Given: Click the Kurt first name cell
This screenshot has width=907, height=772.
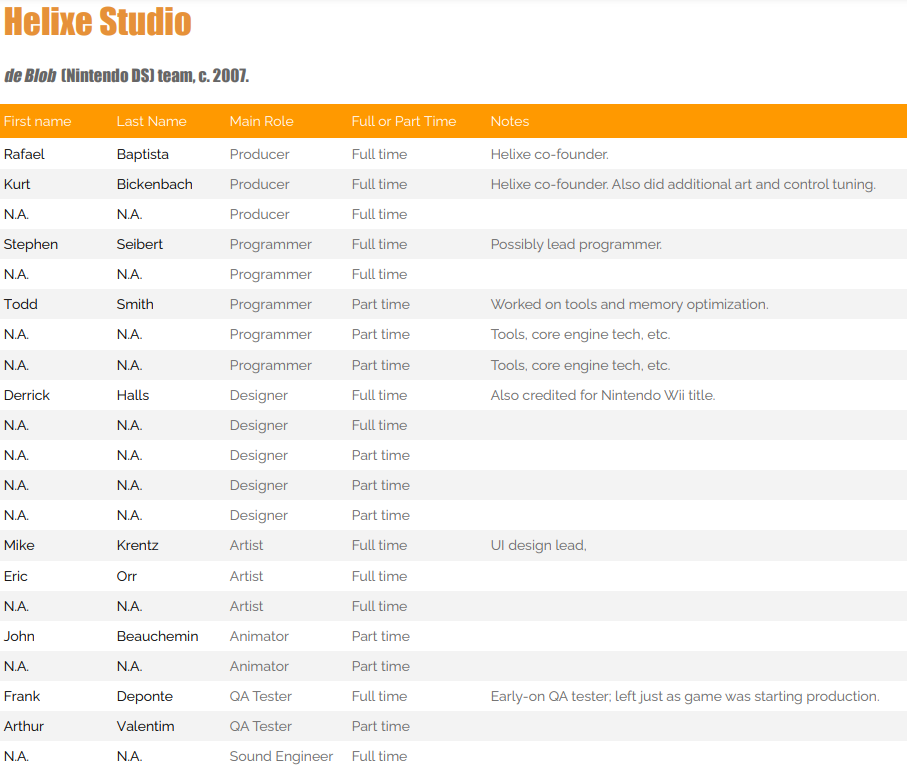Looking at the screenshot, I should [x=17, y=184].
